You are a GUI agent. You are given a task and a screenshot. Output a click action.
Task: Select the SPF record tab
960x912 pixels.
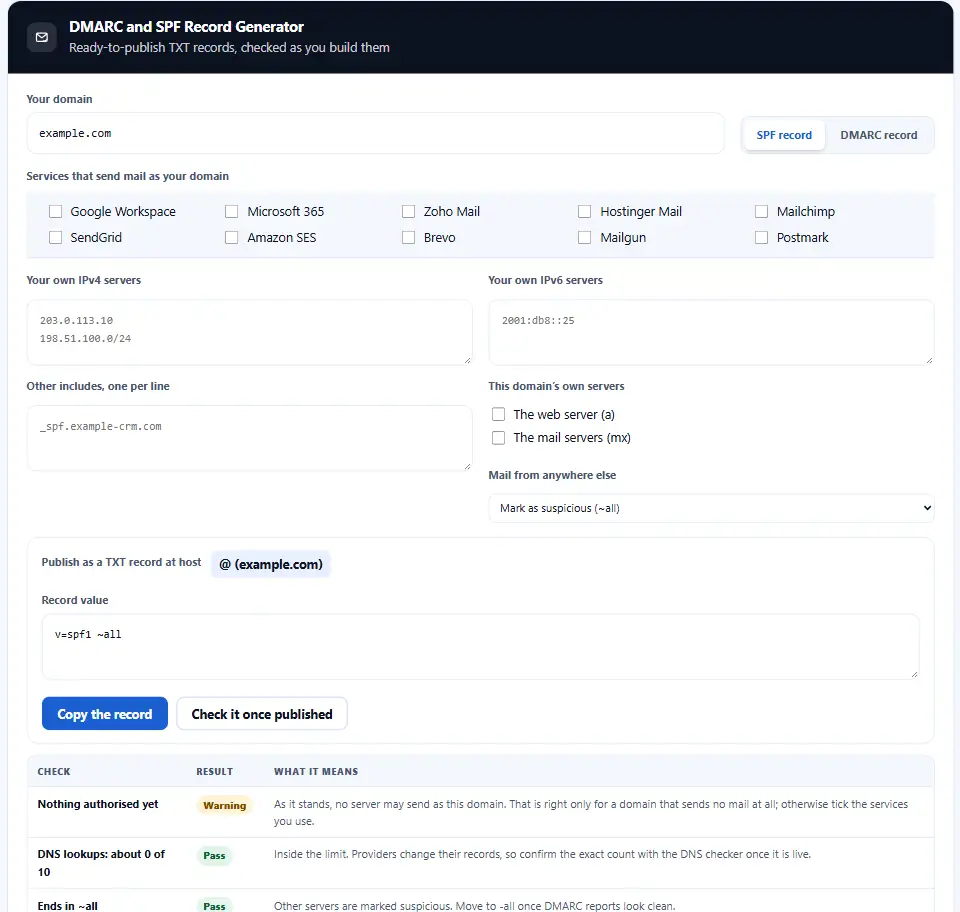(784, 135)
